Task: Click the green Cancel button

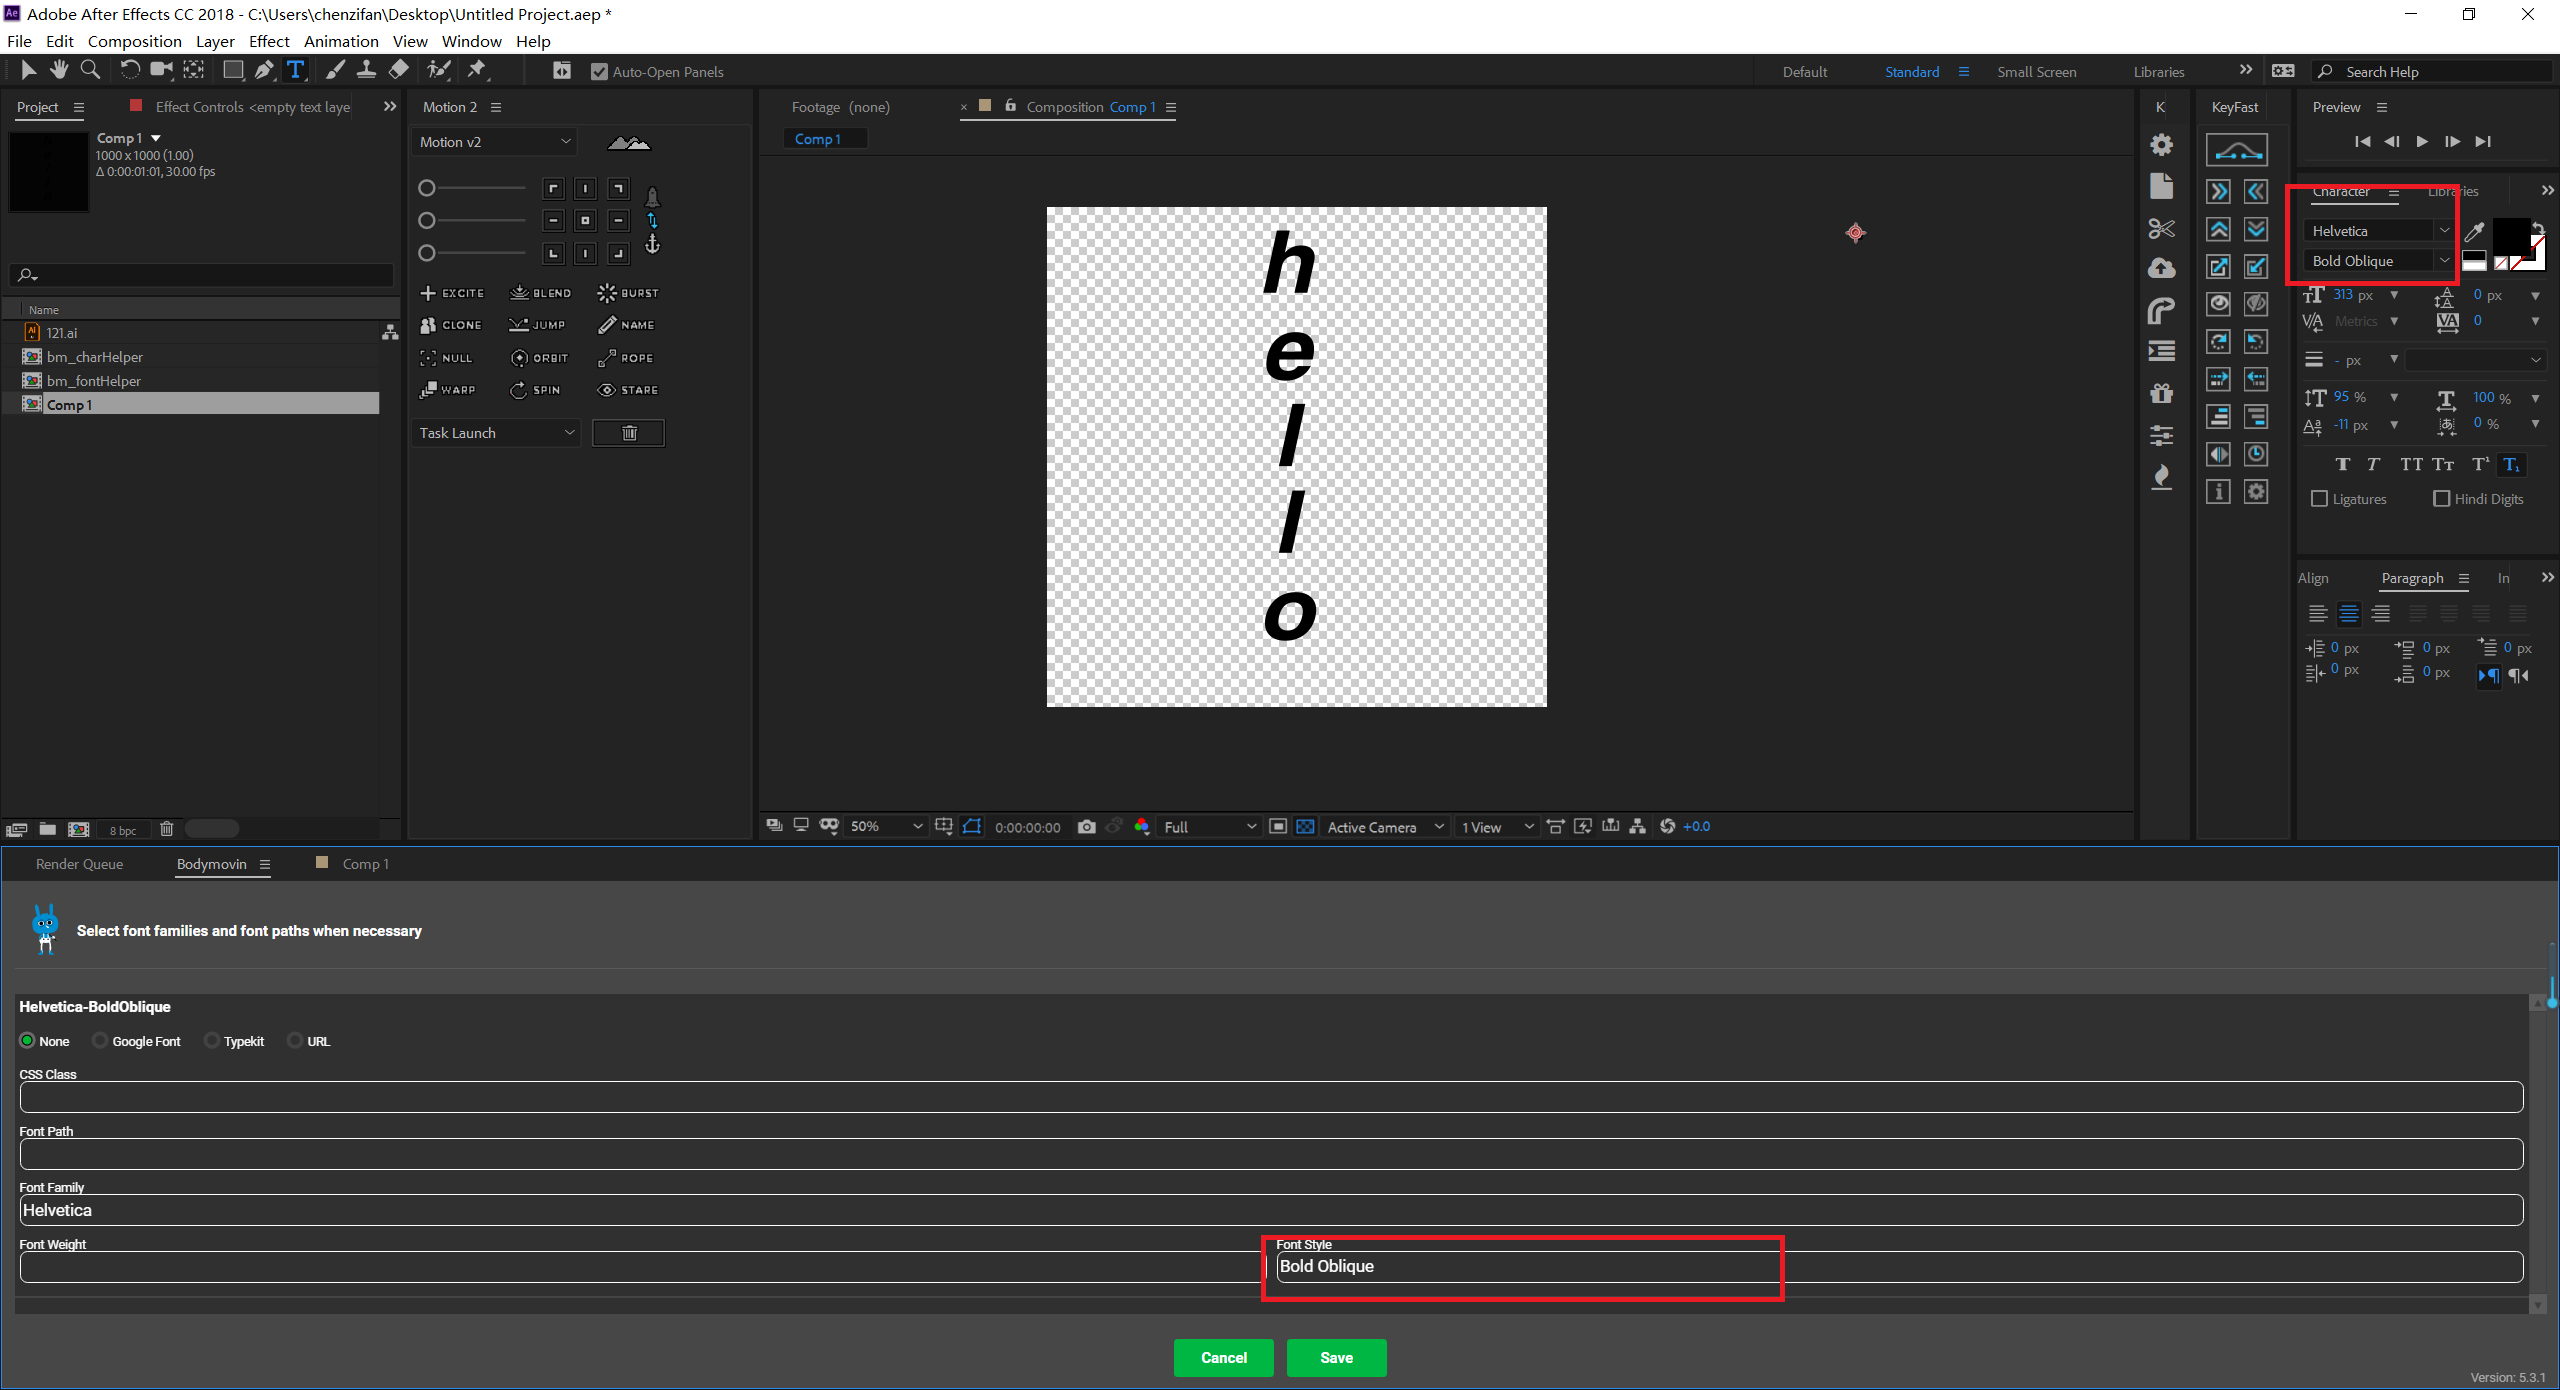Action: click(1223, 1358)
